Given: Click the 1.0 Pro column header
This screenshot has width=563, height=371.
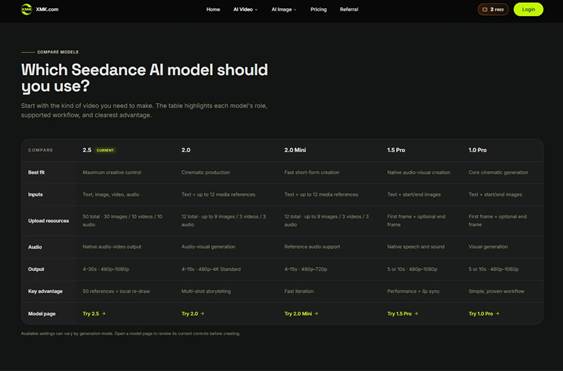Looking at the screenshot, I should click(478, 150).
